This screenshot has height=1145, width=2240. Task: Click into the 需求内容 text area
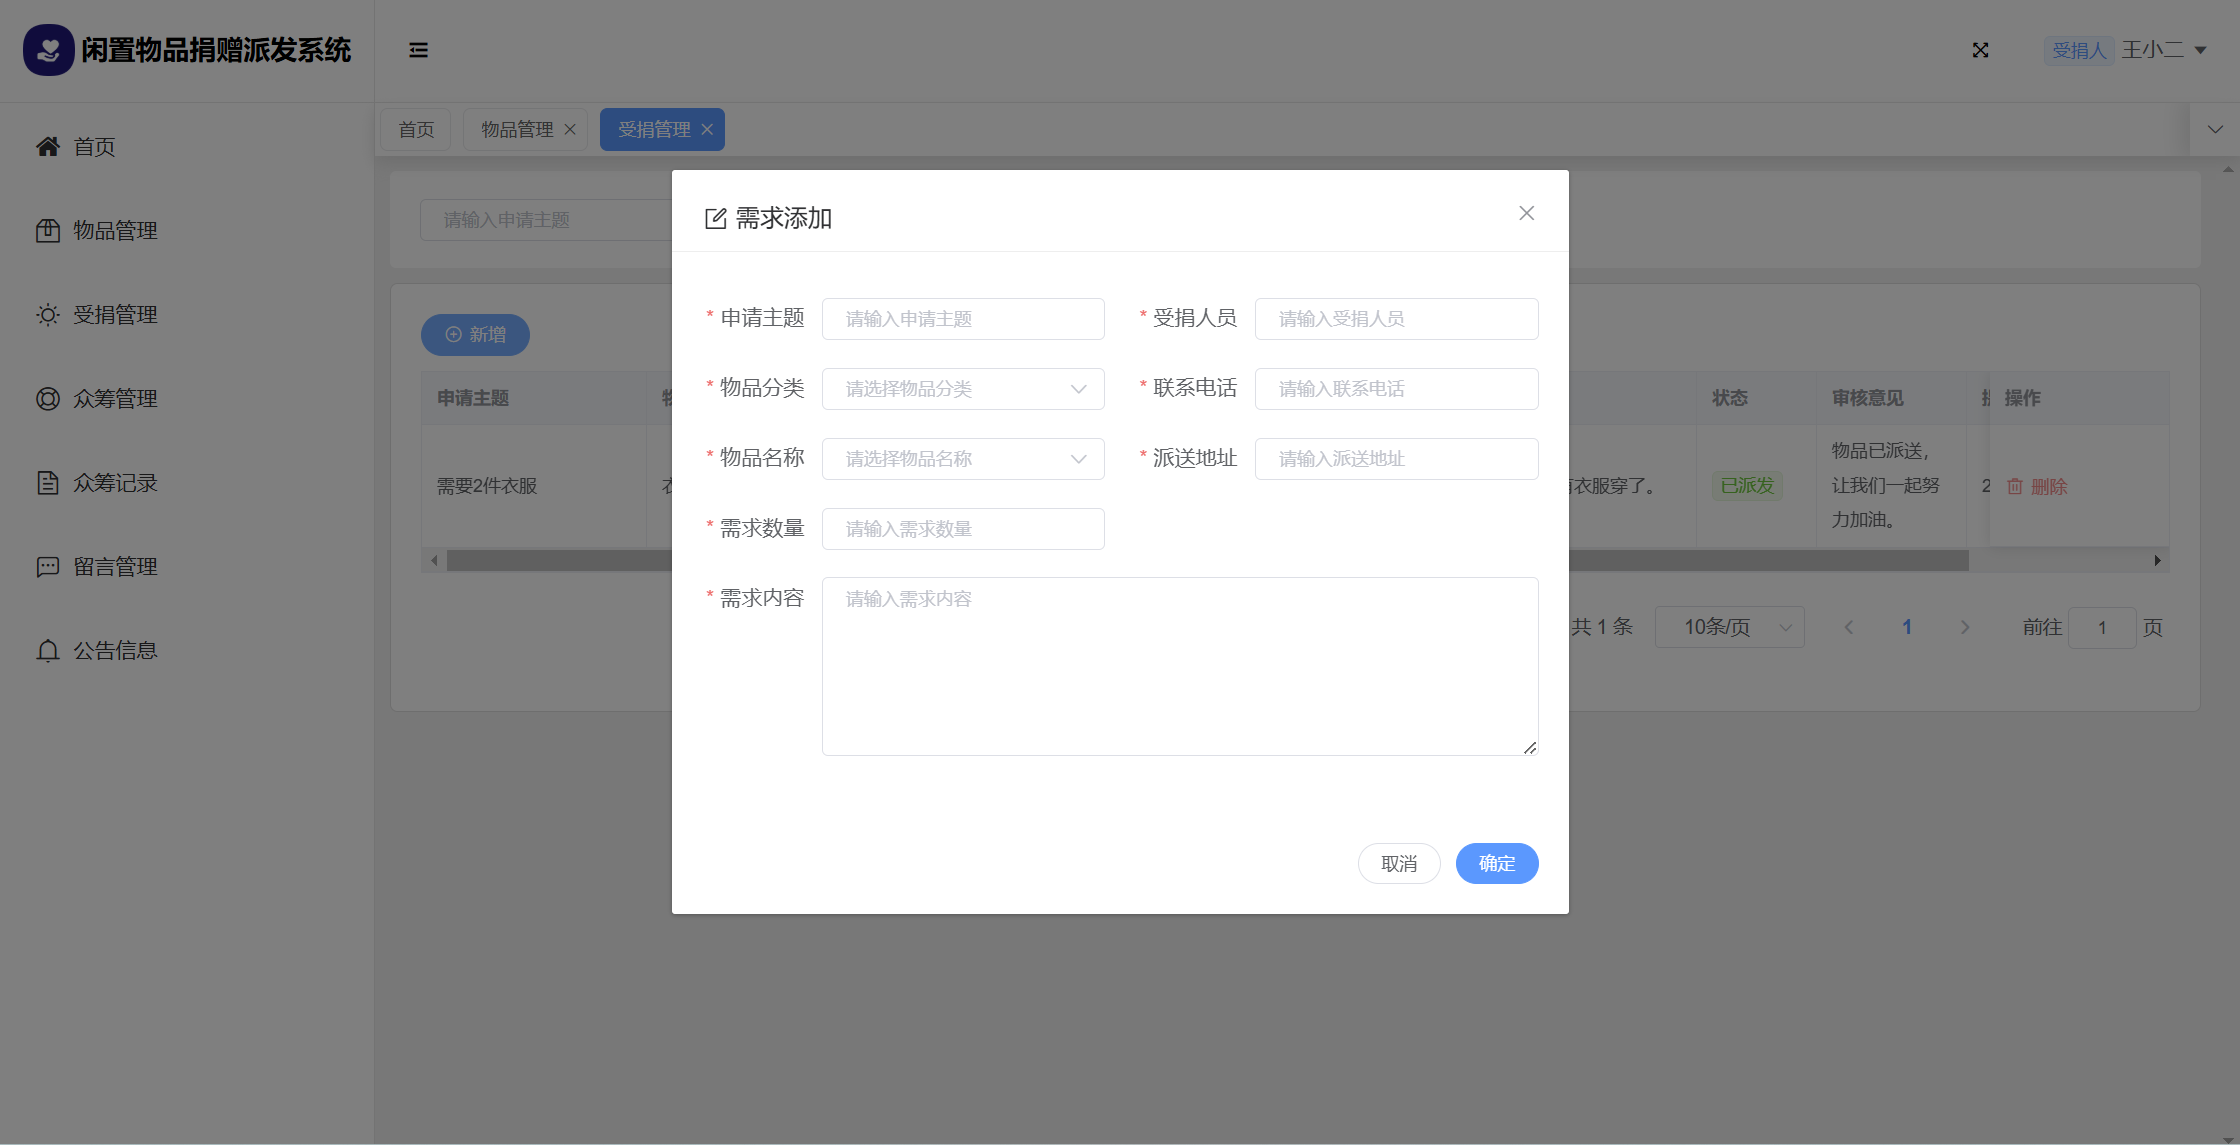coord(1179,666)
